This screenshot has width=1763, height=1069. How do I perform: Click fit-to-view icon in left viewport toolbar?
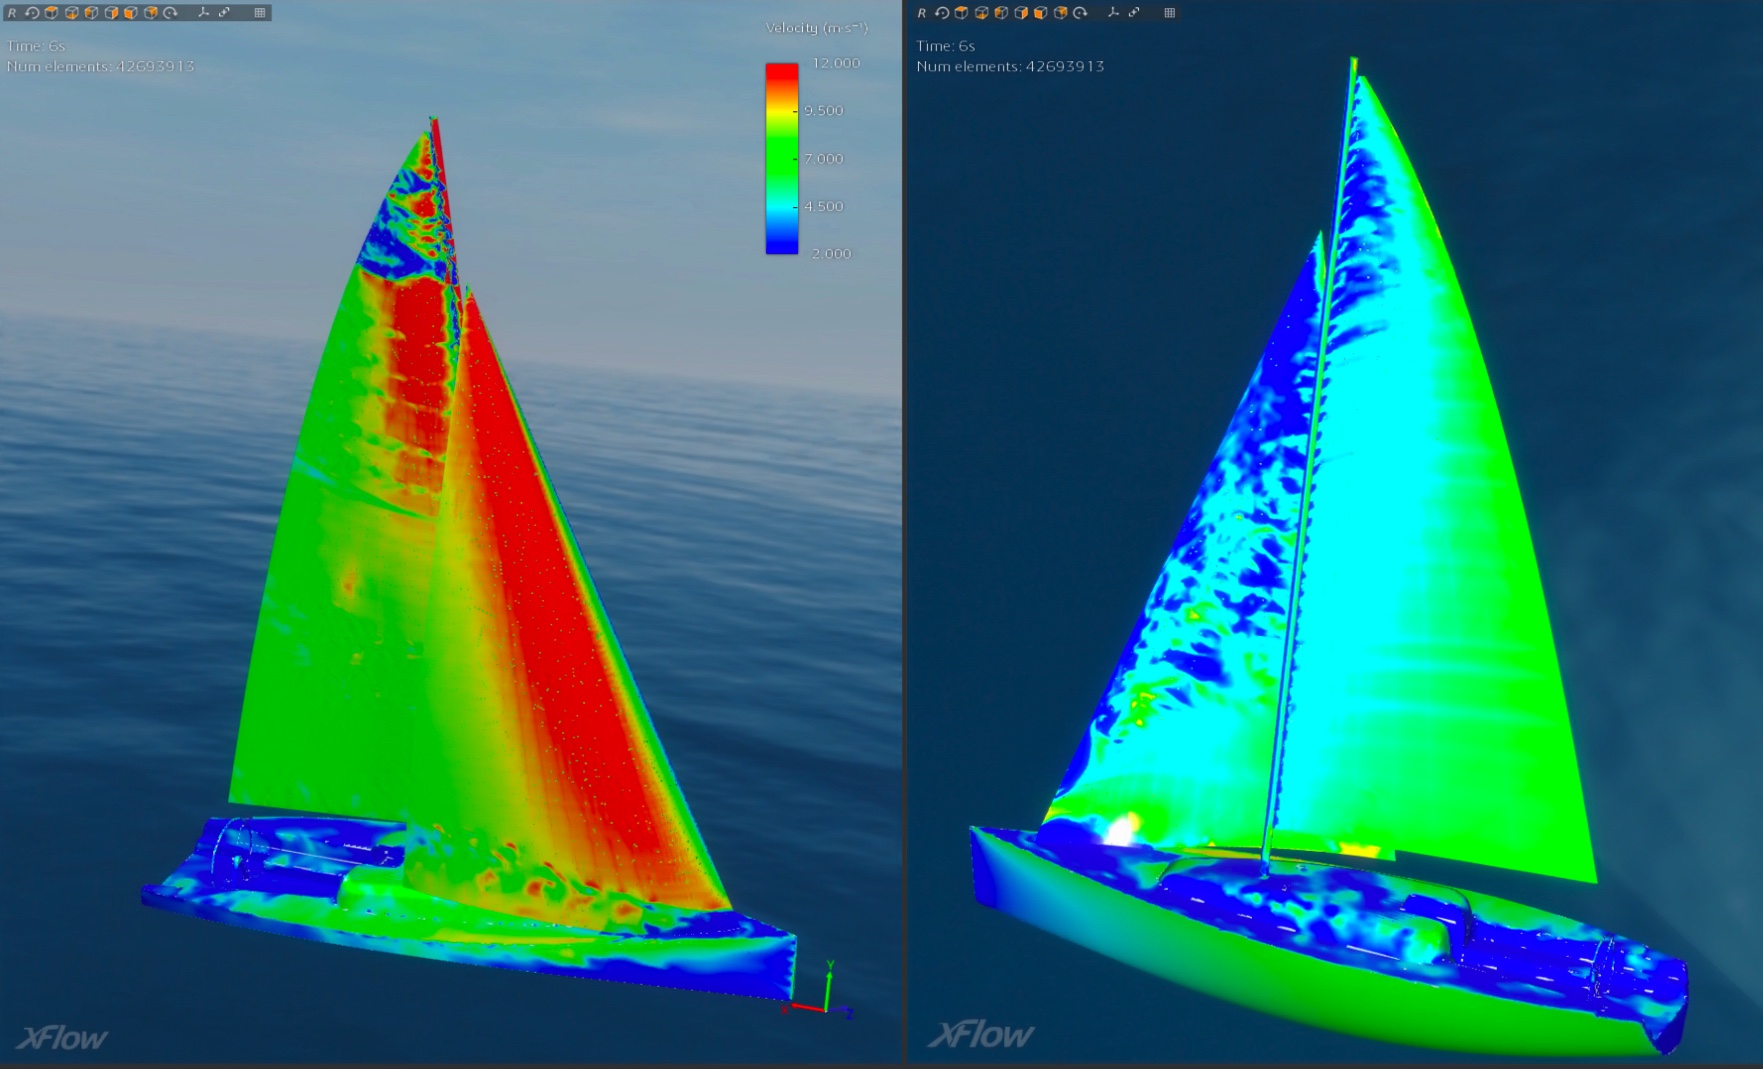224,13
